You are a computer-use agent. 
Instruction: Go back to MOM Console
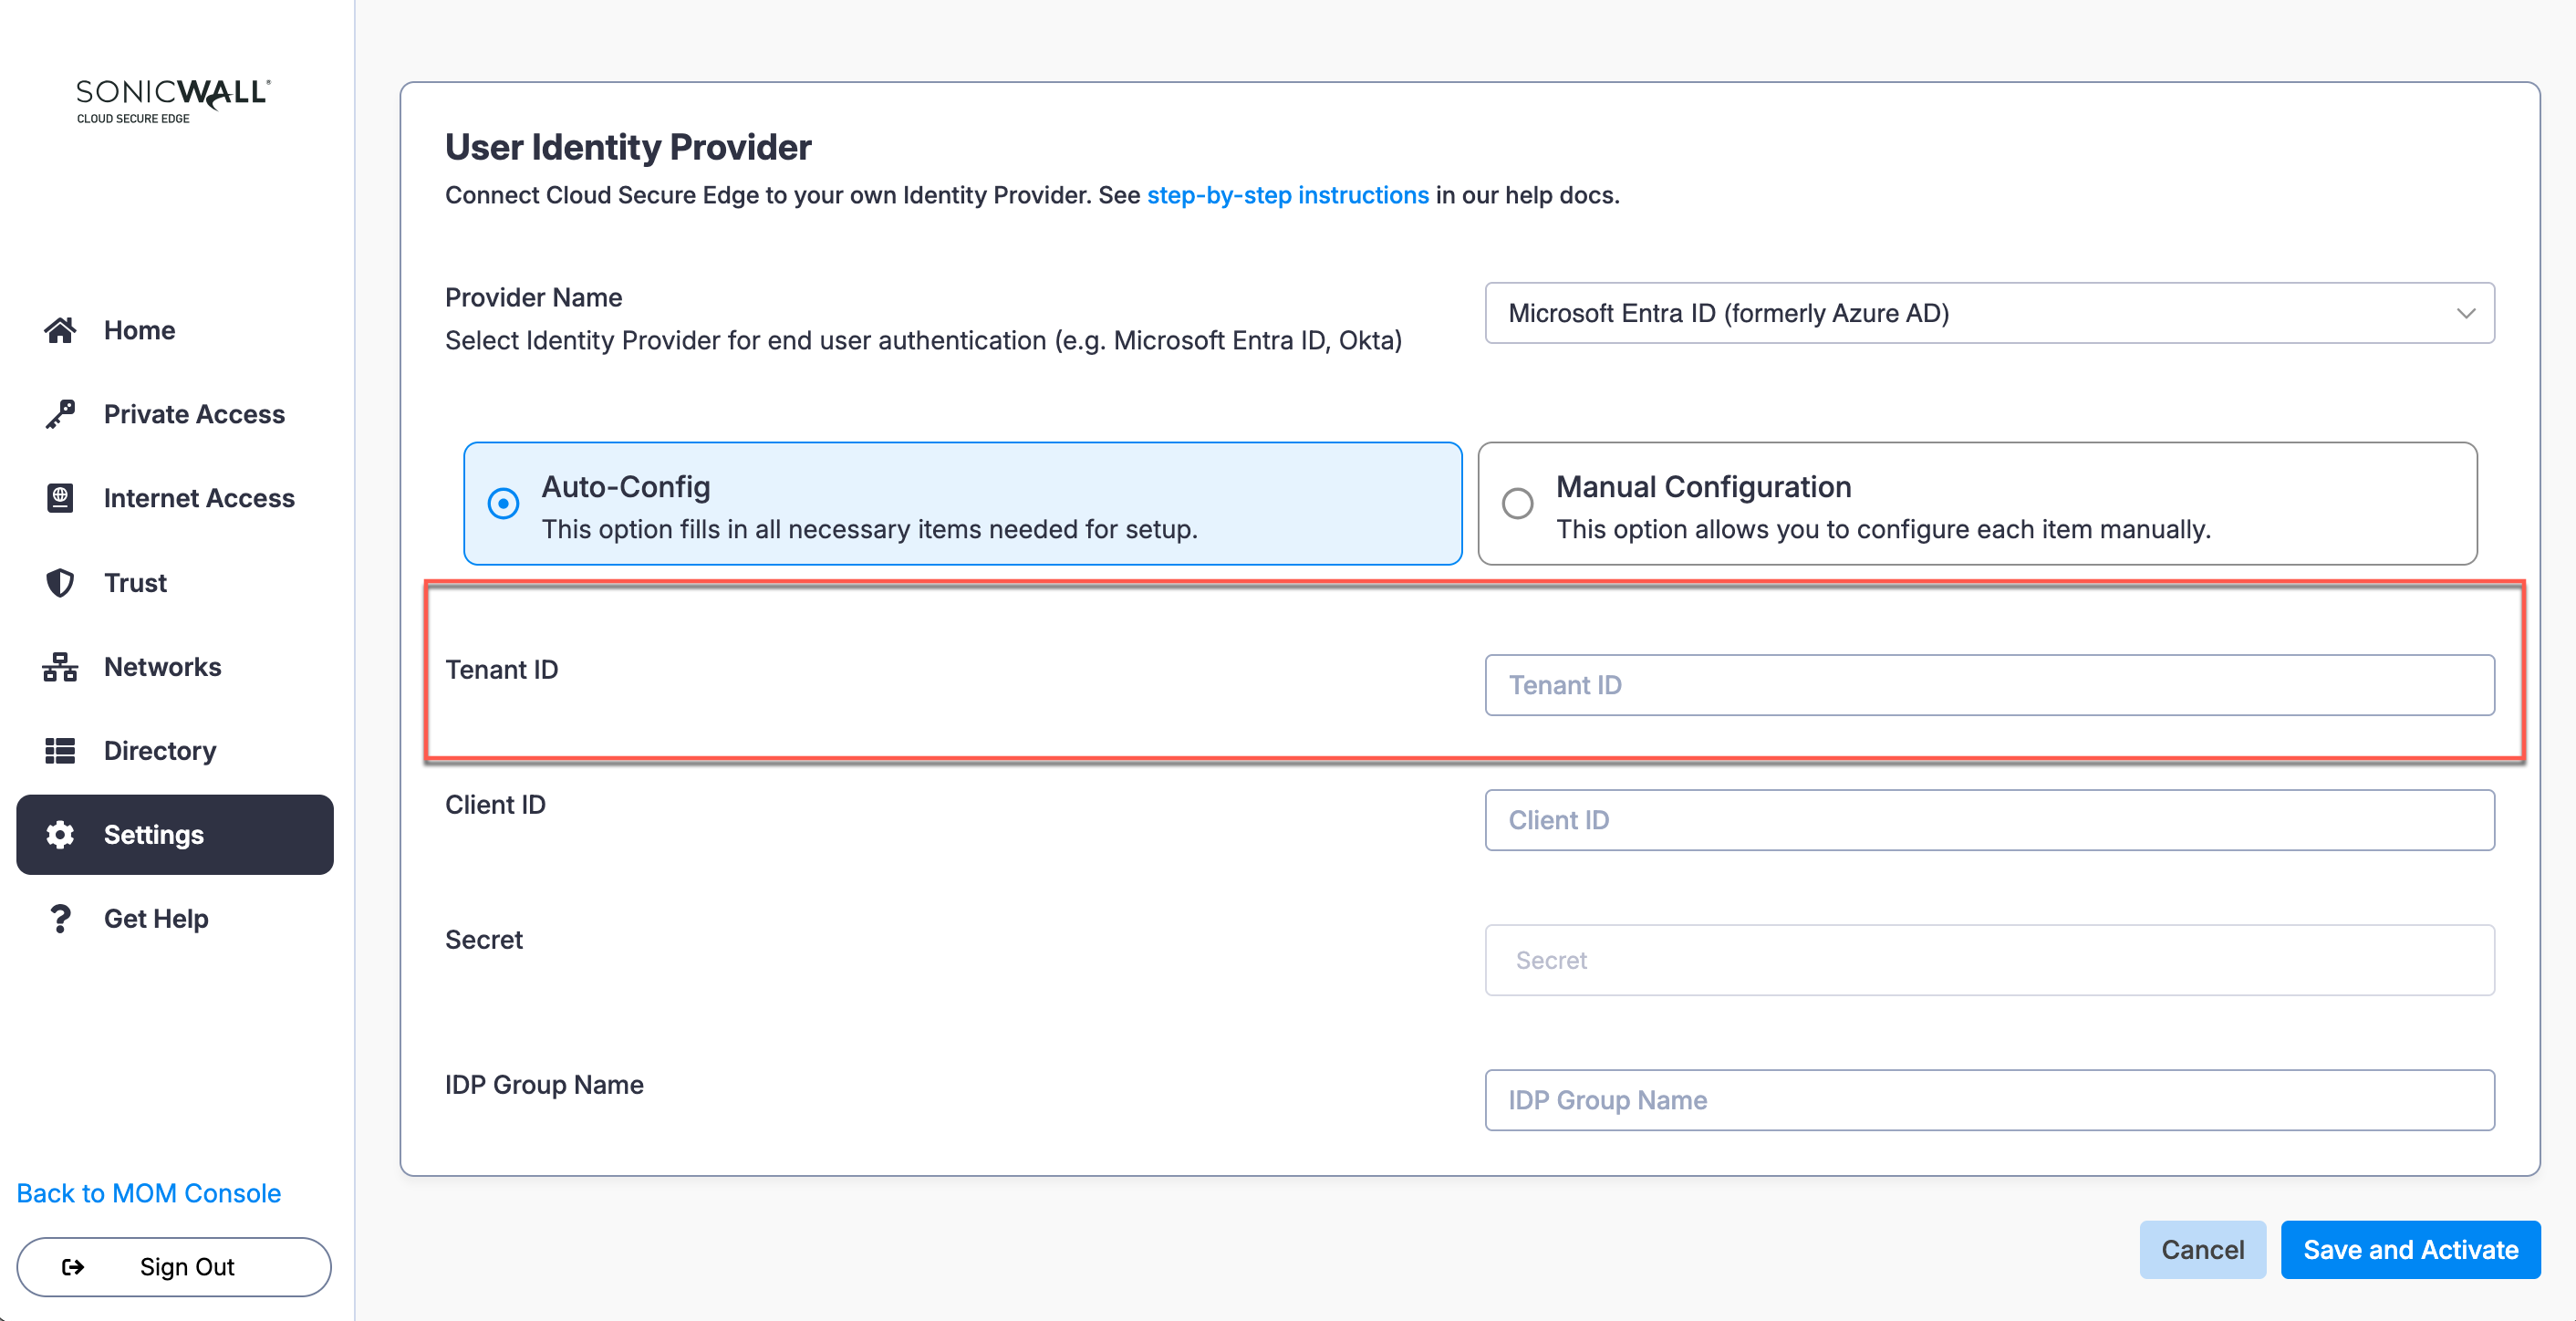tap(149, 1193)
